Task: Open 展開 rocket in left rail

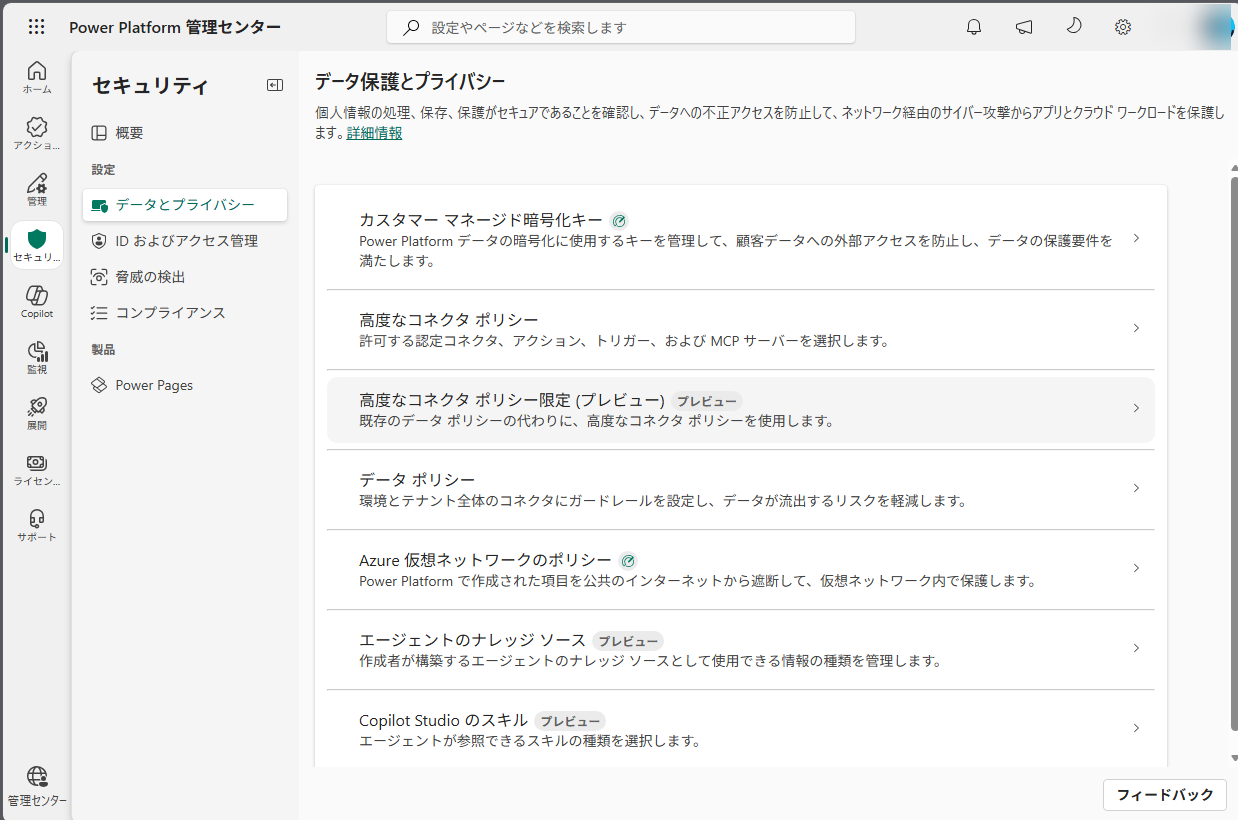Action: [37, 414]
